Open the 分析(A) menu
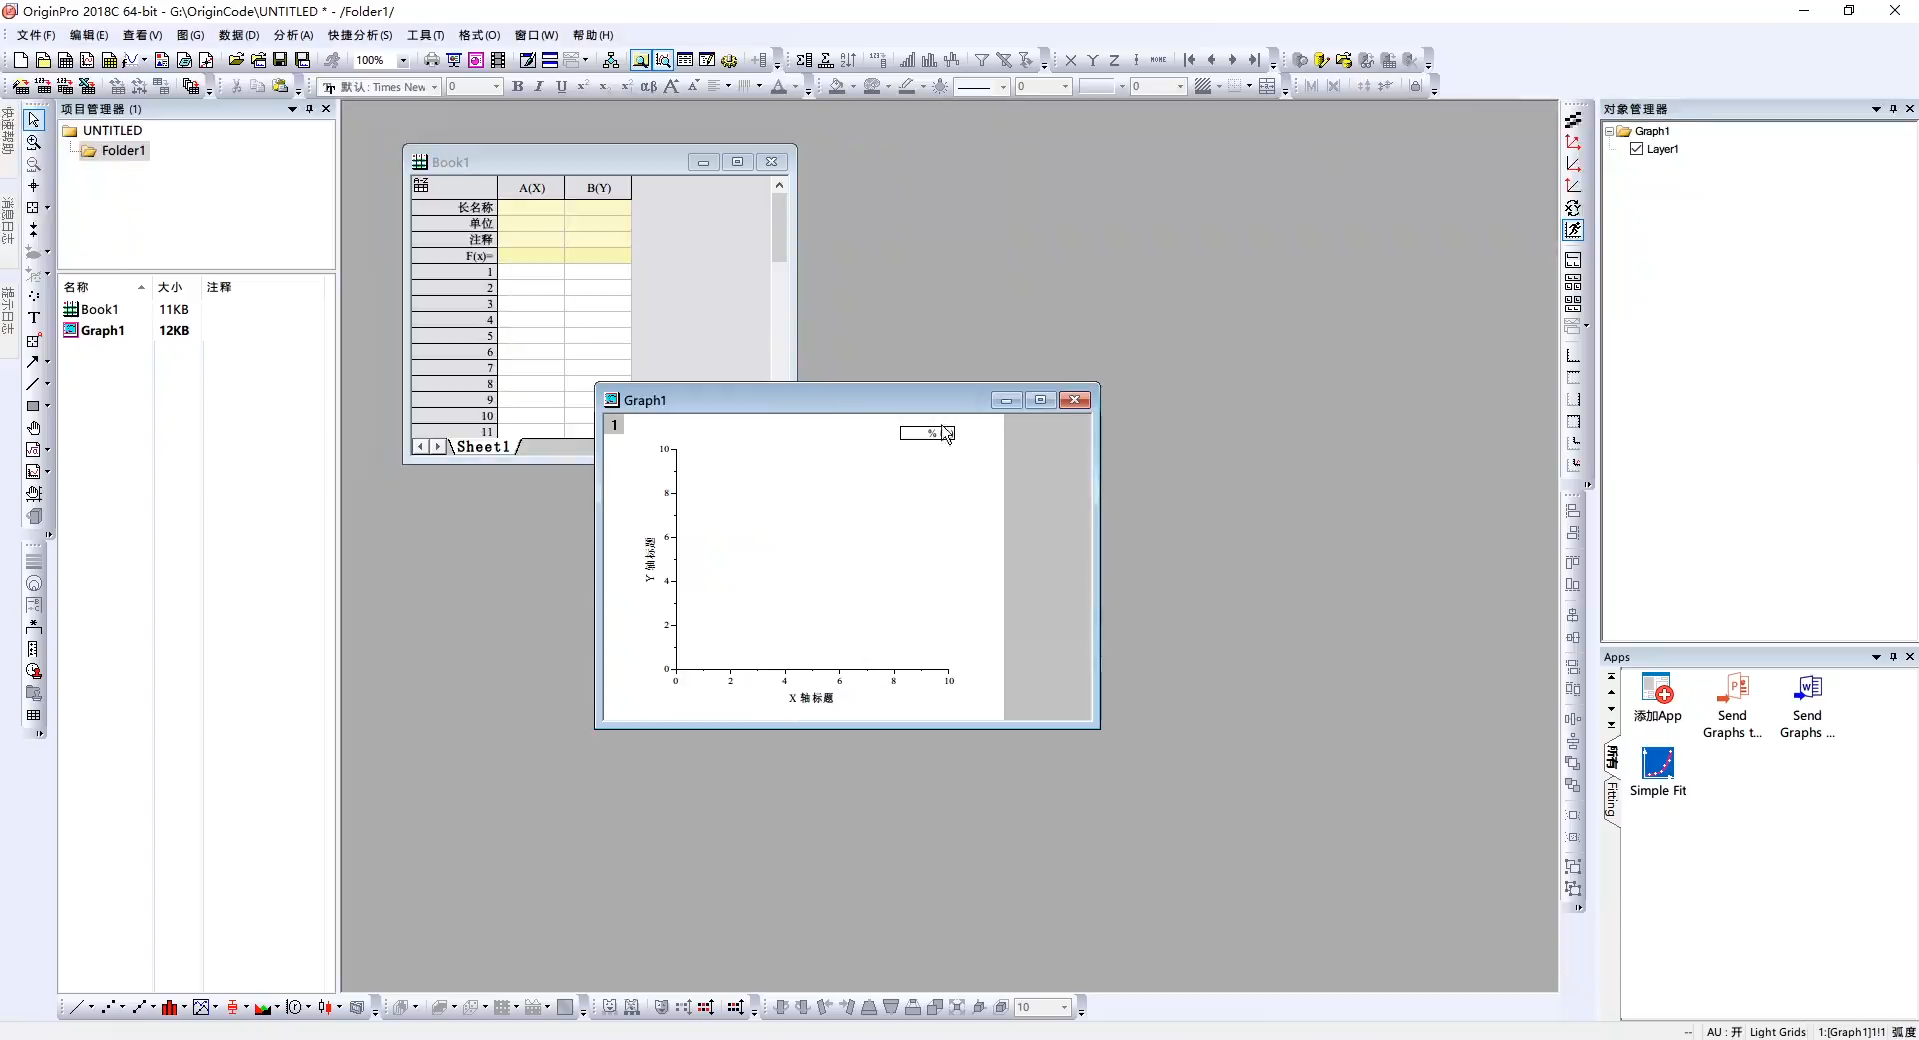 (293, 35)
